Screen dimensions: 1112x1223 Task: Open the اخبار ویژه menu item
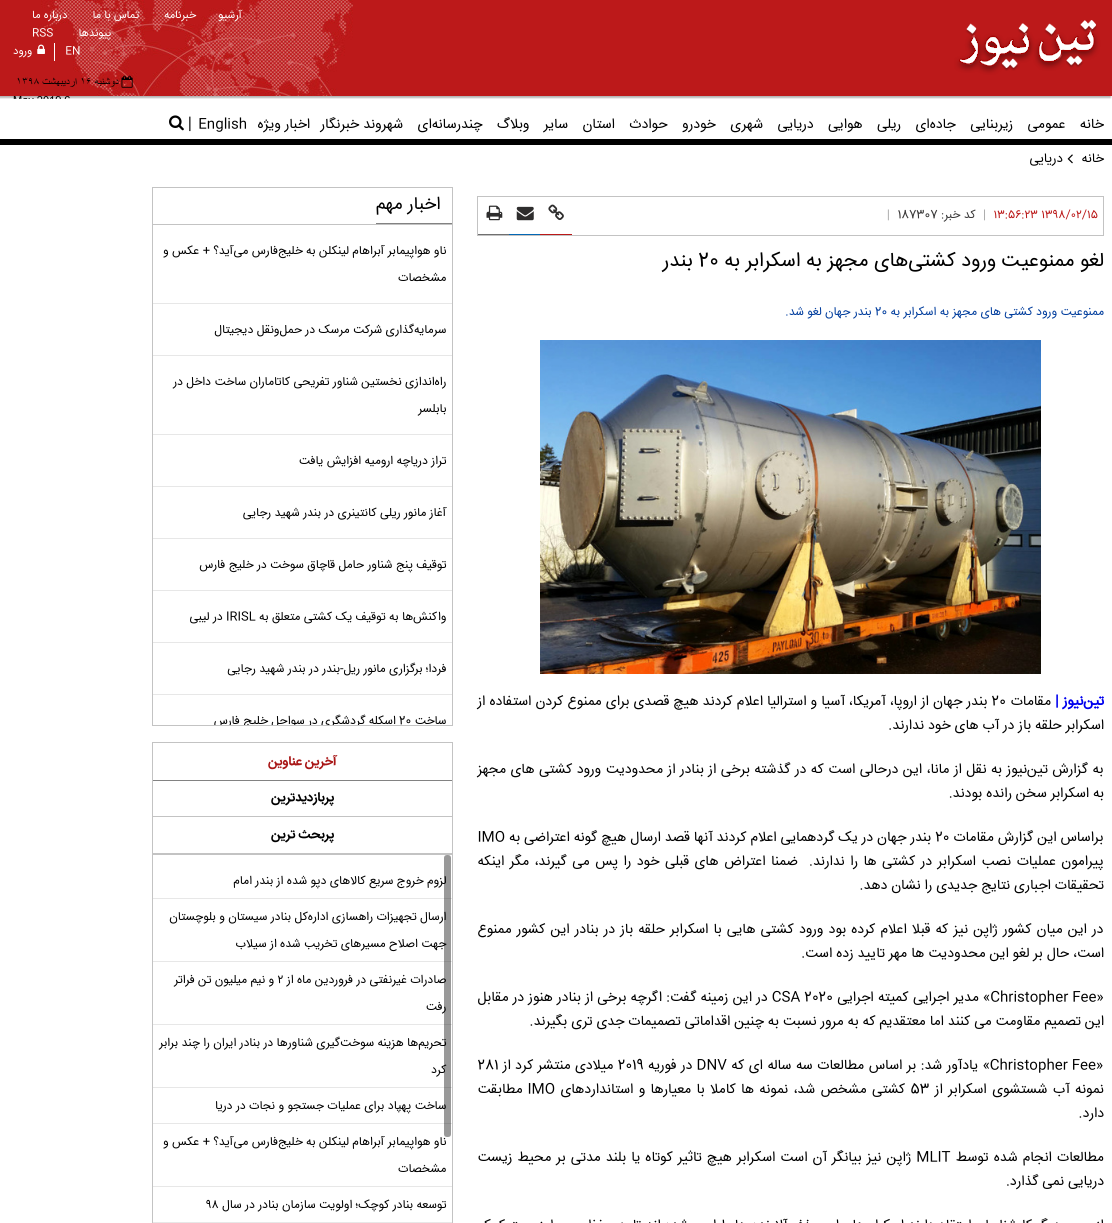point(283,124)
